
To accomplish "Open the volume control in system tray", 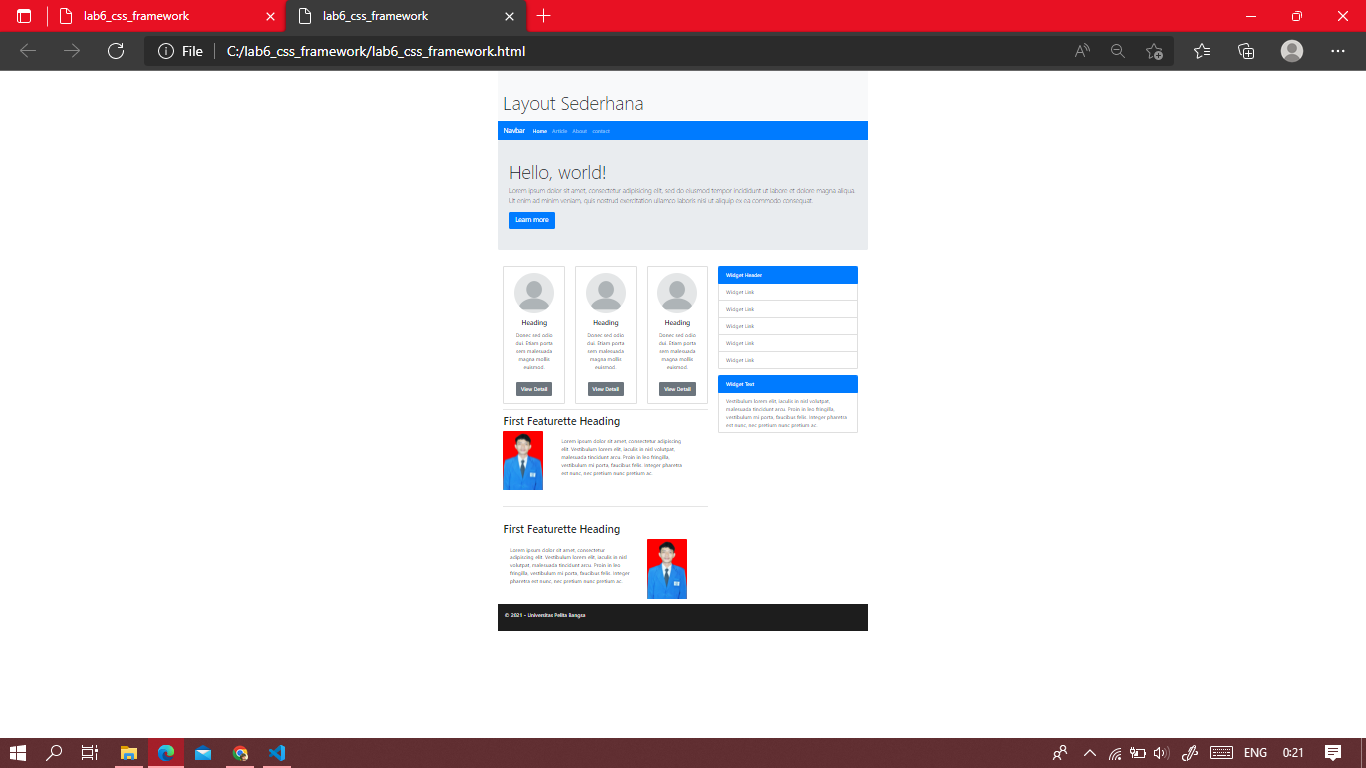I will tap(1161, 753).
